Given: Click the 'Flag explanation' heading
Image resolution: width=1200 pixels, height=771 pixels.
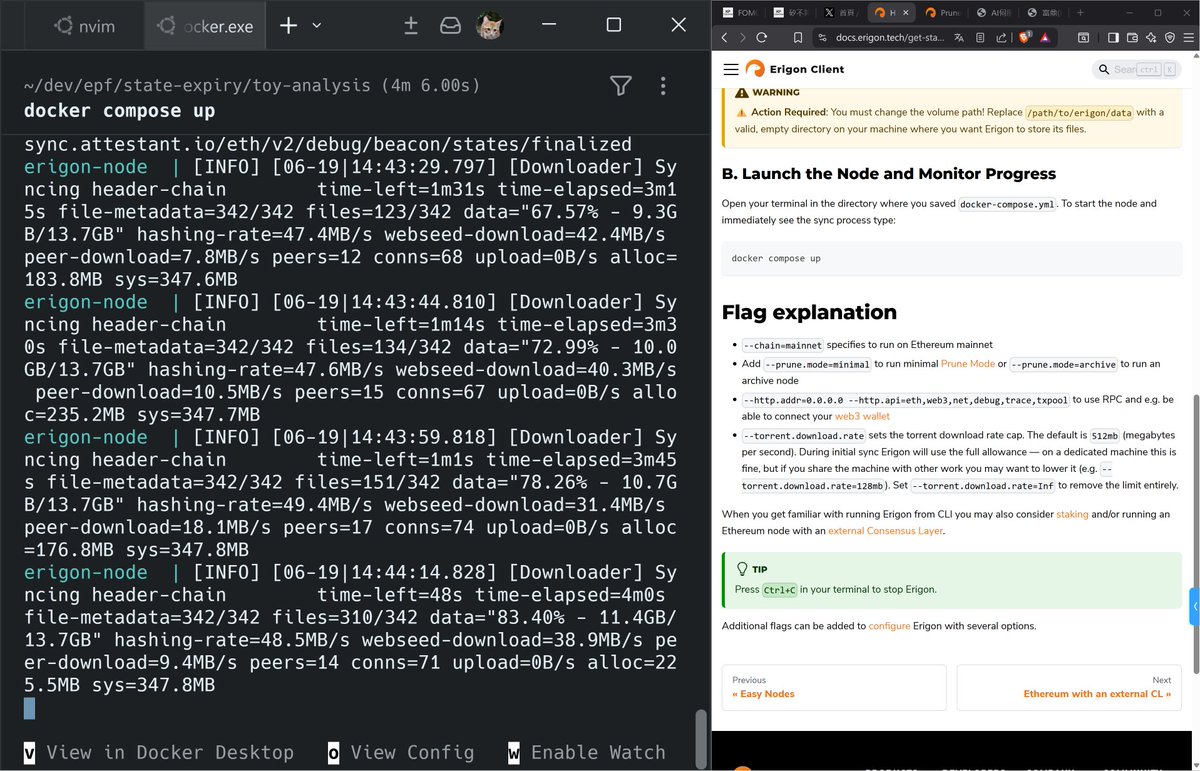Looking at the screenshot, I should point(809,312).
